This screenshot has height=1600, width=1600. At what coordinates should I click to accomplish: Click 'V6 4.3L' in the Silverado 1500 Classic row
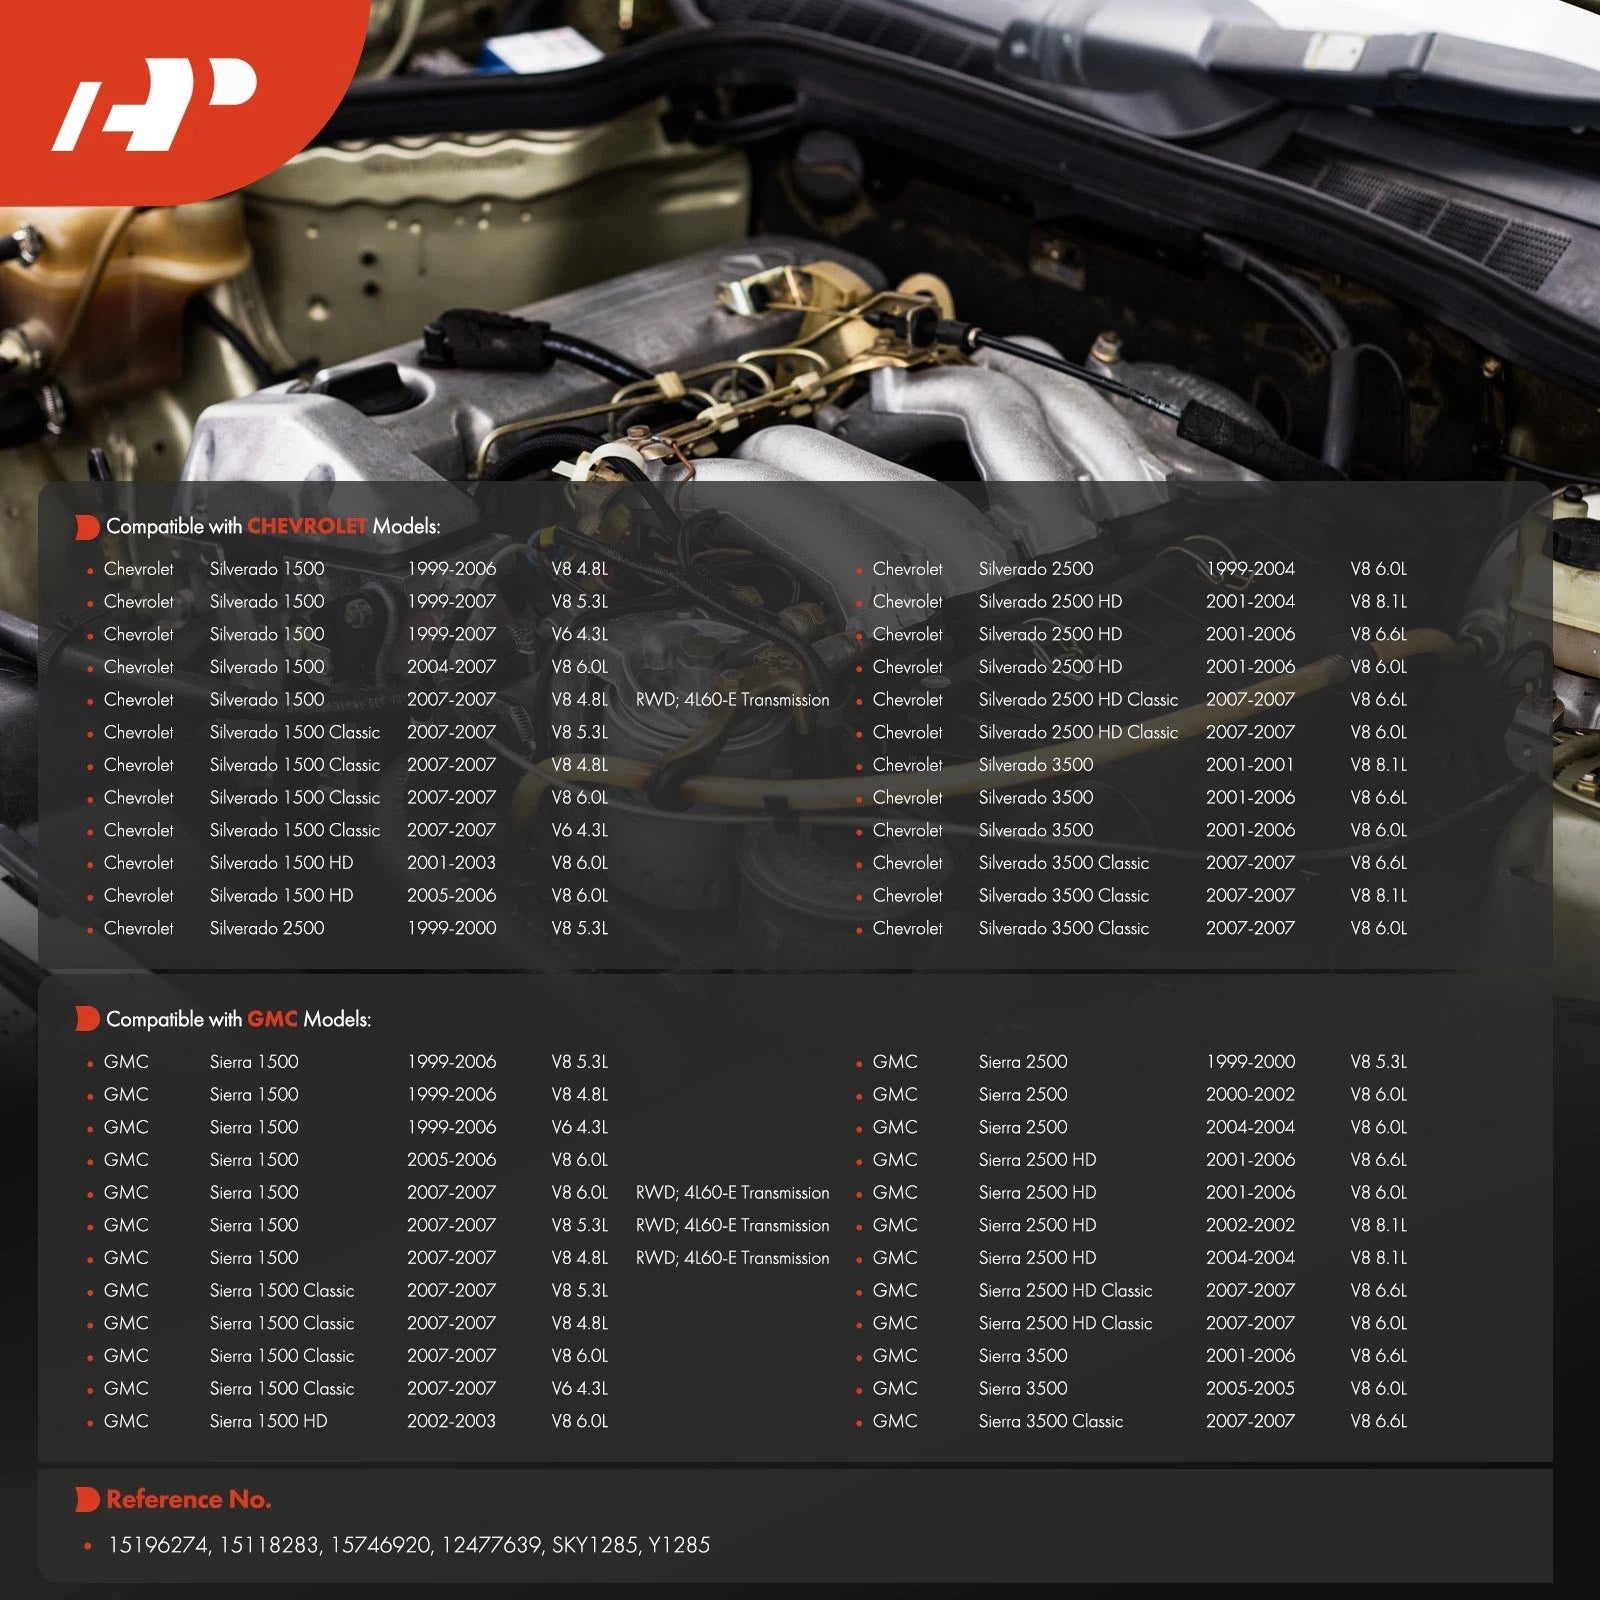click(579, 830)
